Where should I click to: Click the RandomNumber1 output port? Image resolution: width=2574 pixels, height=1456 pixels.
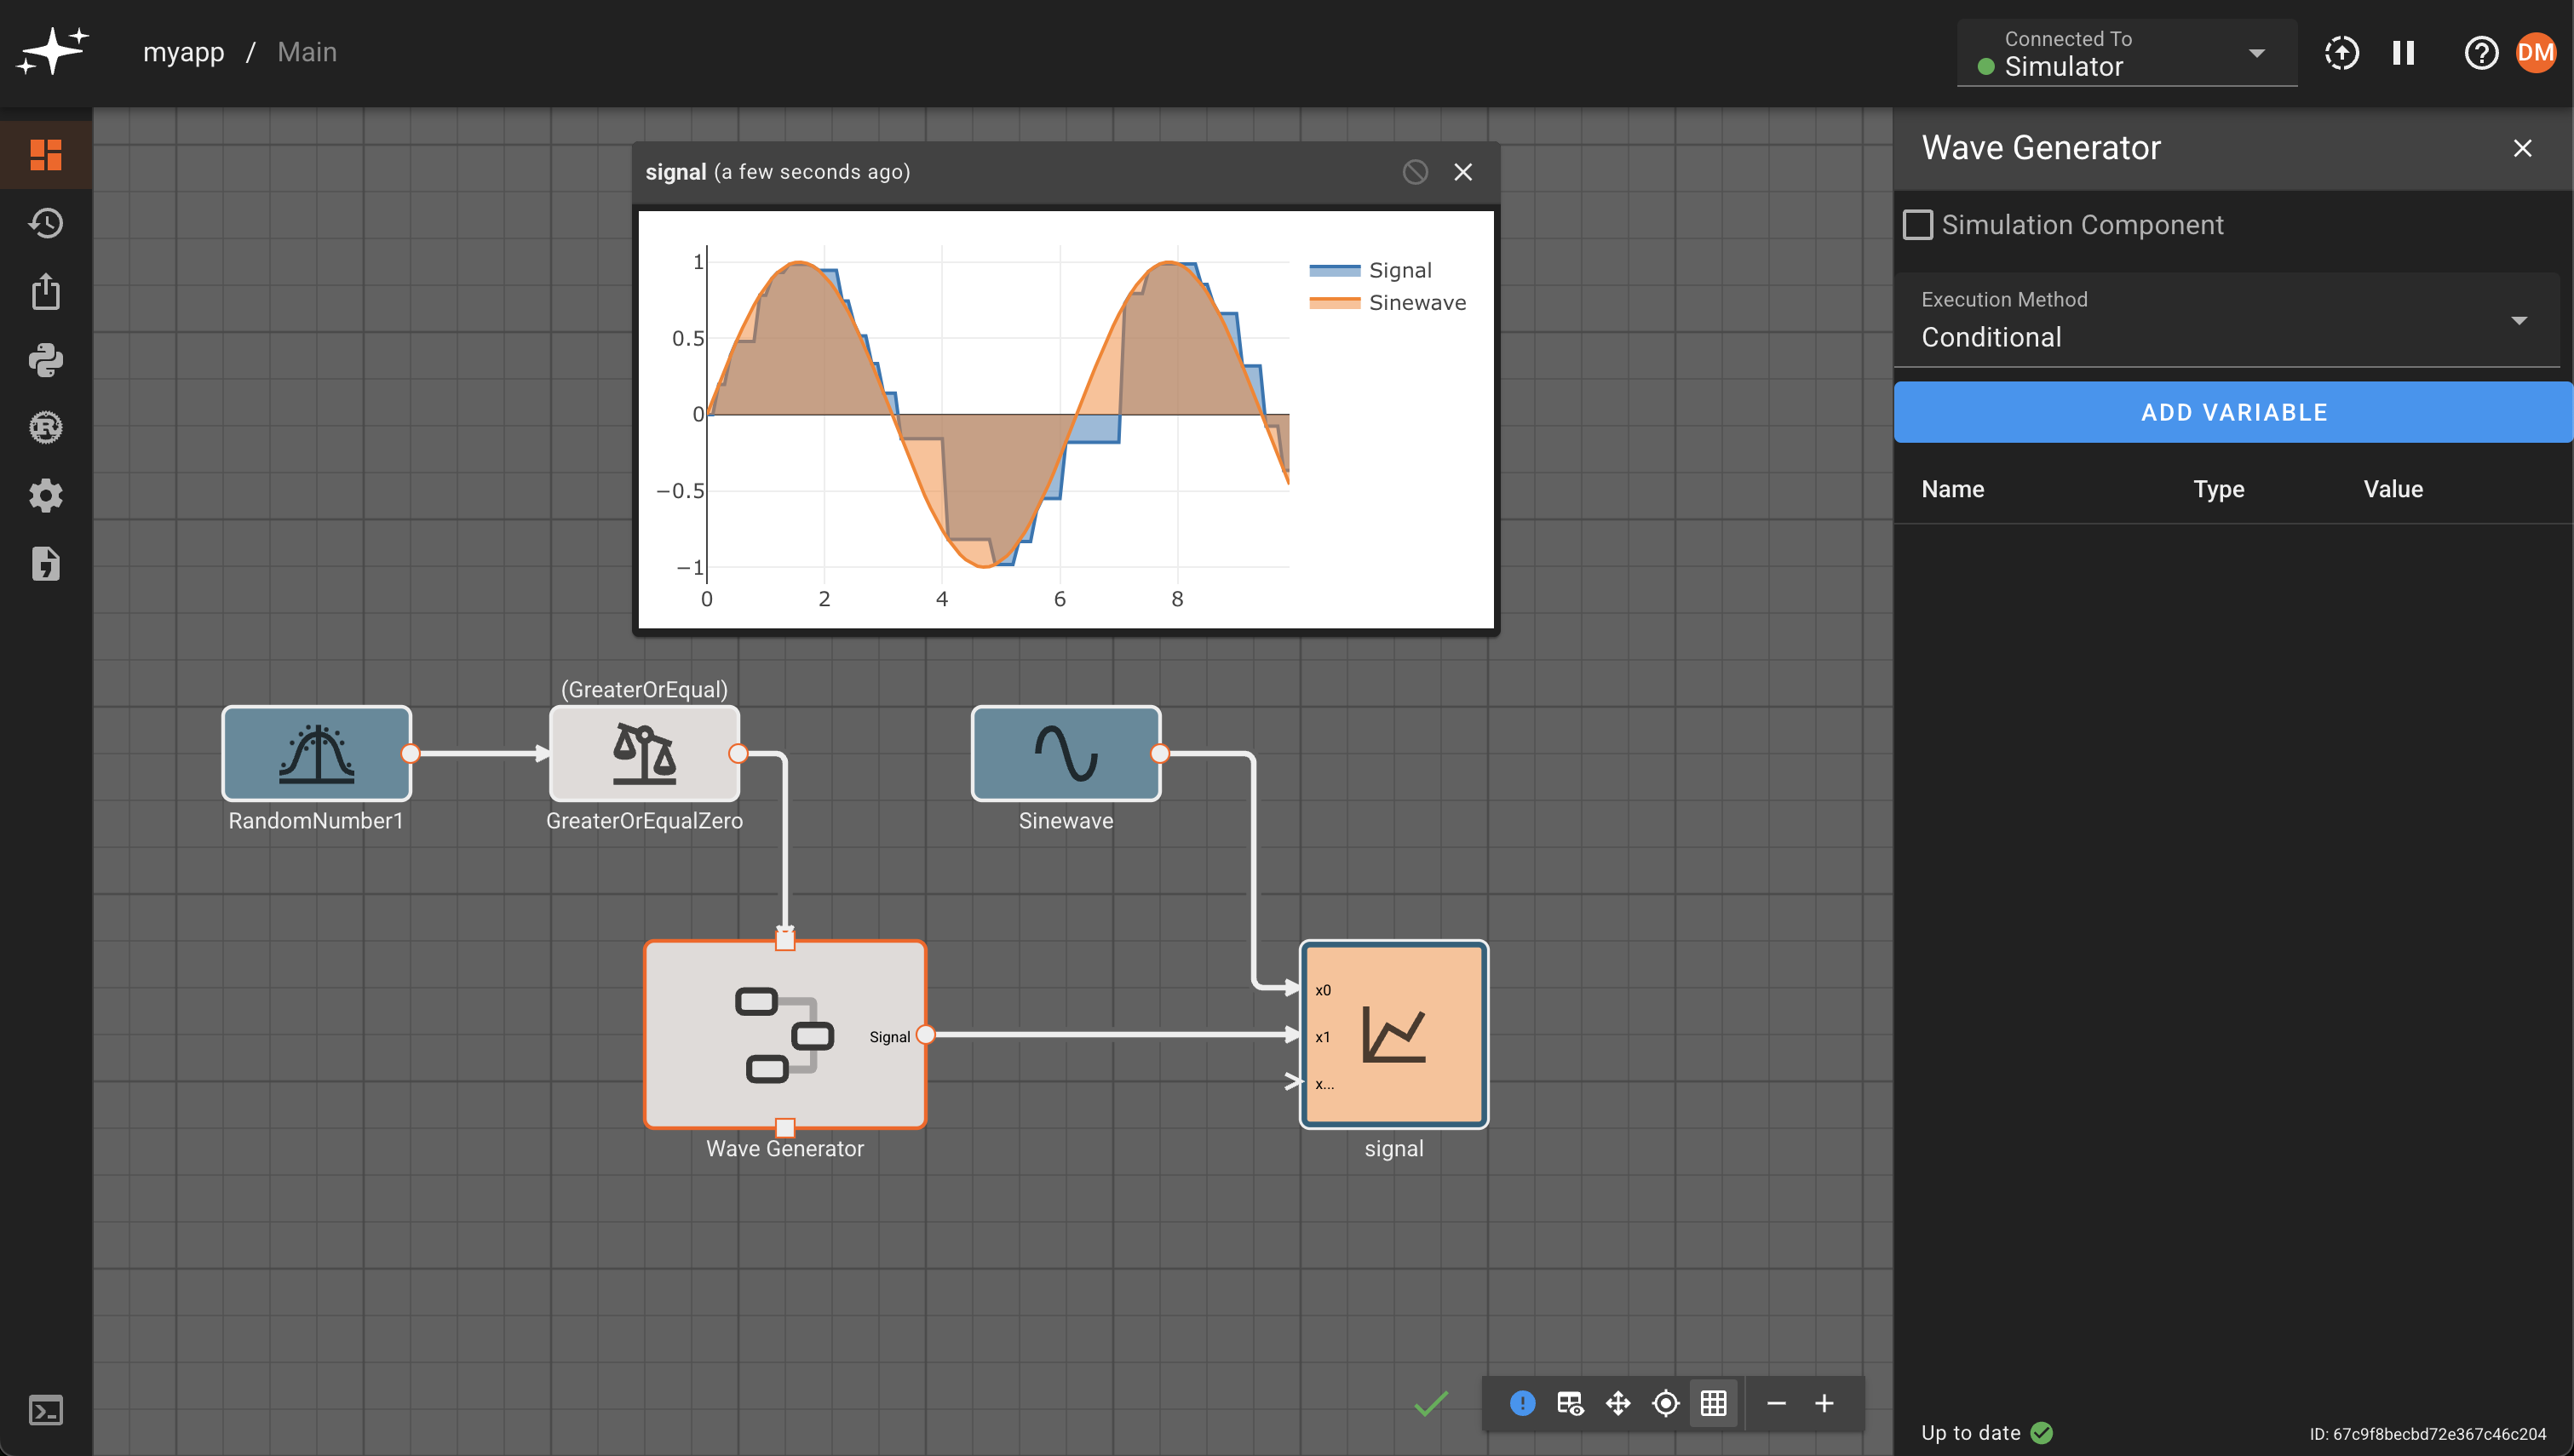tap(410, 753)
